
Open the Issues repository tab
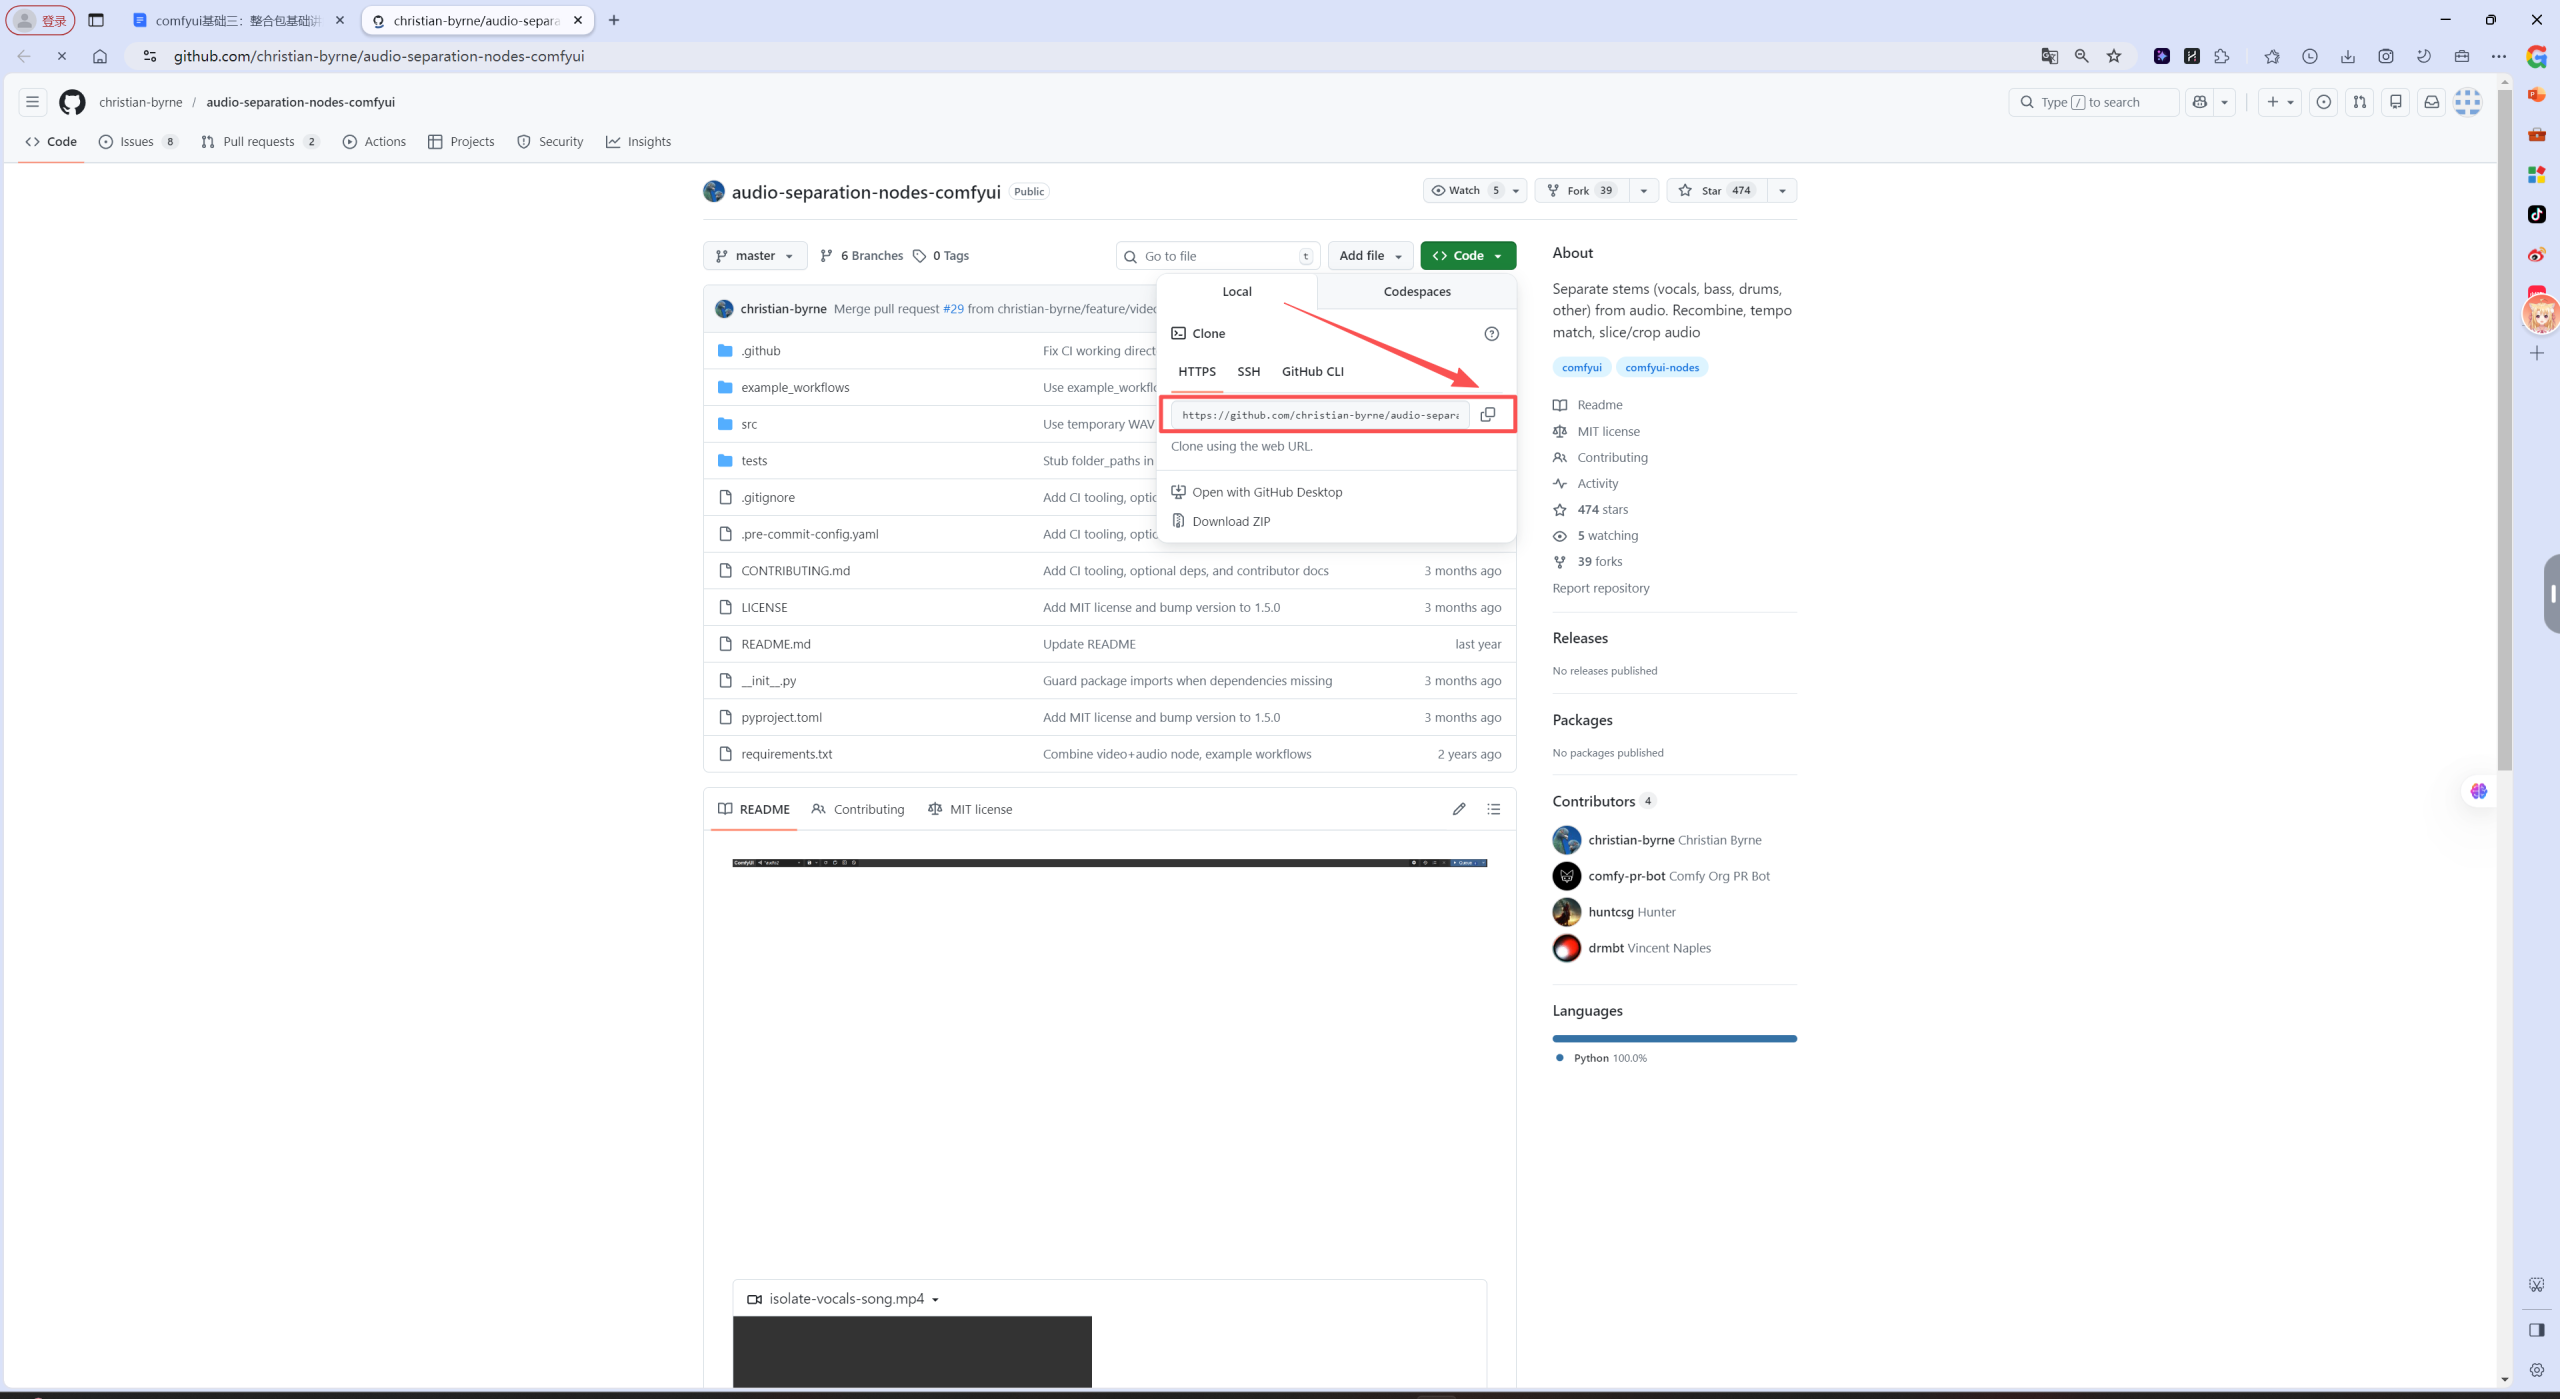pos(138,142)
